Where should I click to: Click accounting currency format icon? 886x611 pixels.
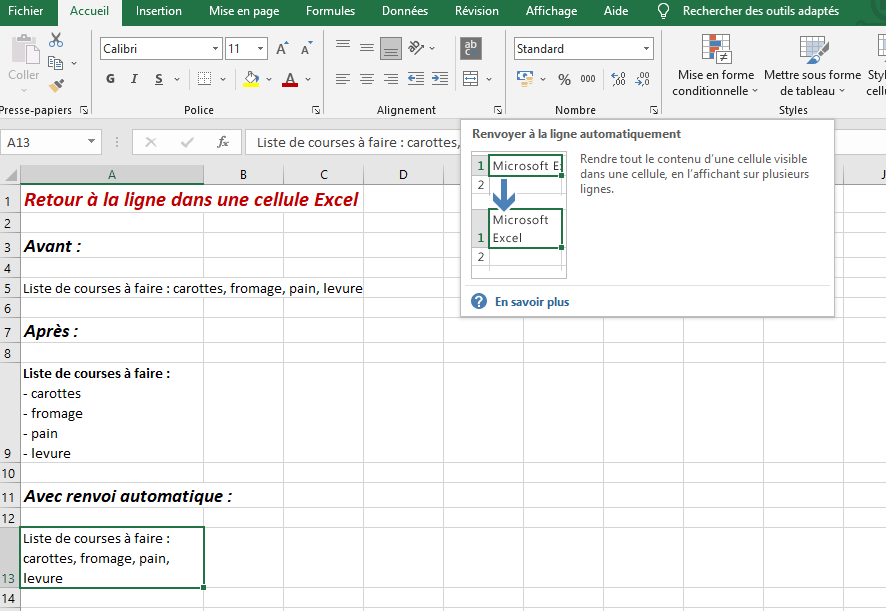(525, 79)
